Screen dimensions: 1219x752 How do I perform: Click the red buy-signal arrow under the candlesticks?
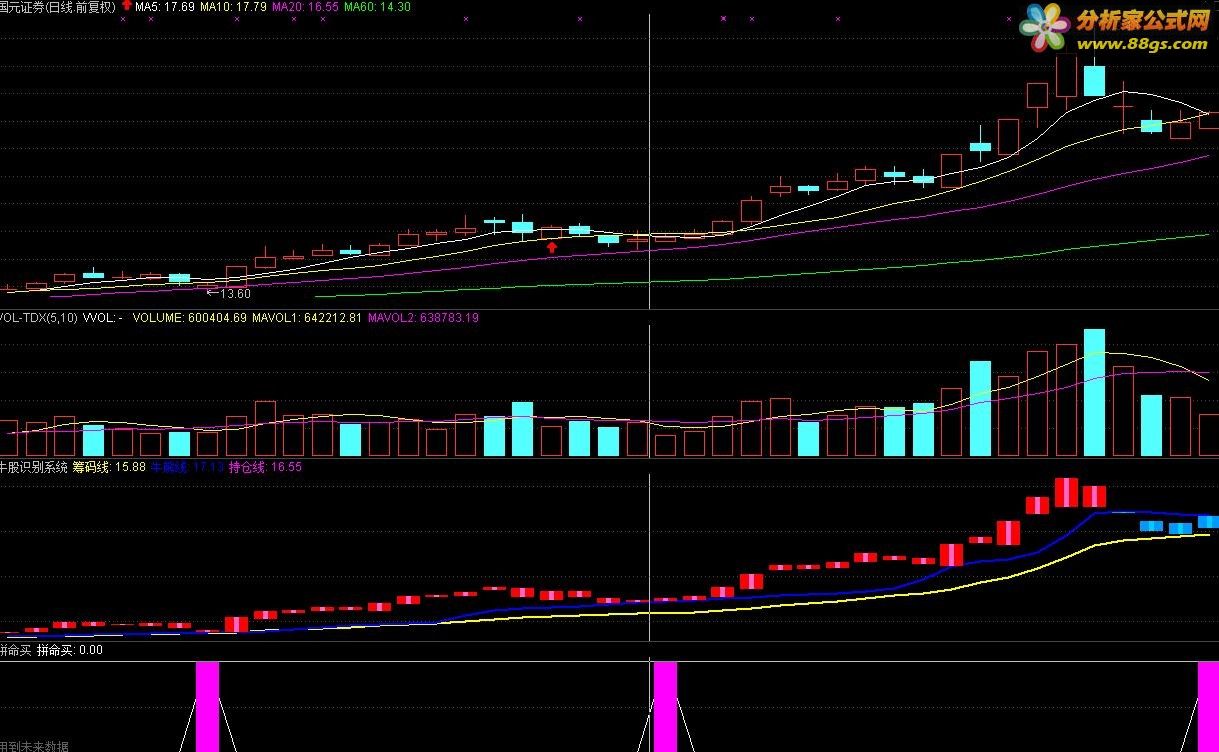click(552, 247)
